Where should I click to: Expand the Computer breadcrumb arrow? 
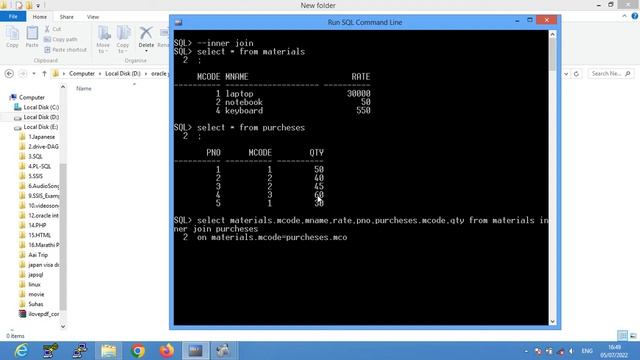tap(100, 73)
